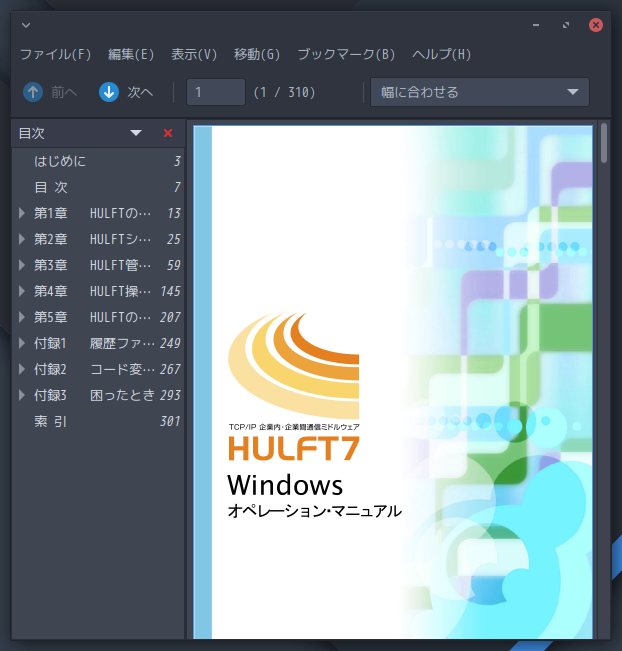Click the next page down-arrow icon
The height and width of the screenshot is (651, 622).
coord(109,92)
